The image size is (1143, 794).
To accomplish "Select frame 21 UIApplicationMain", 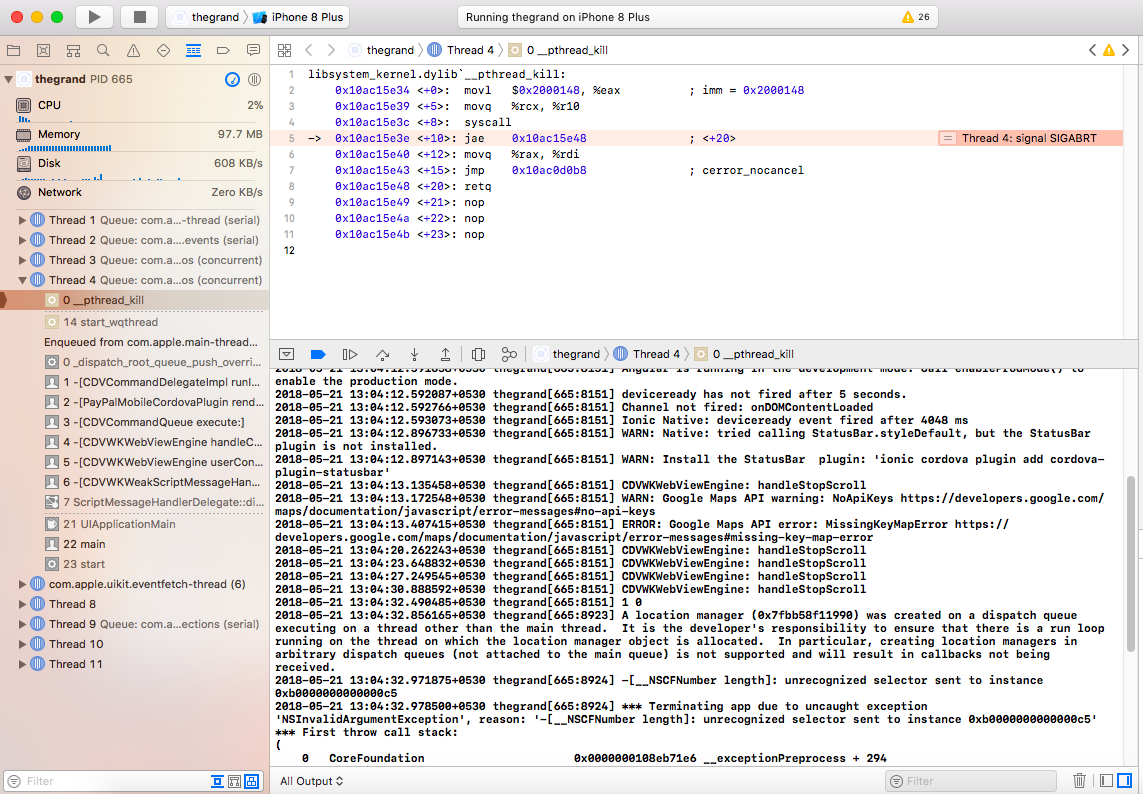I will 134,524.
